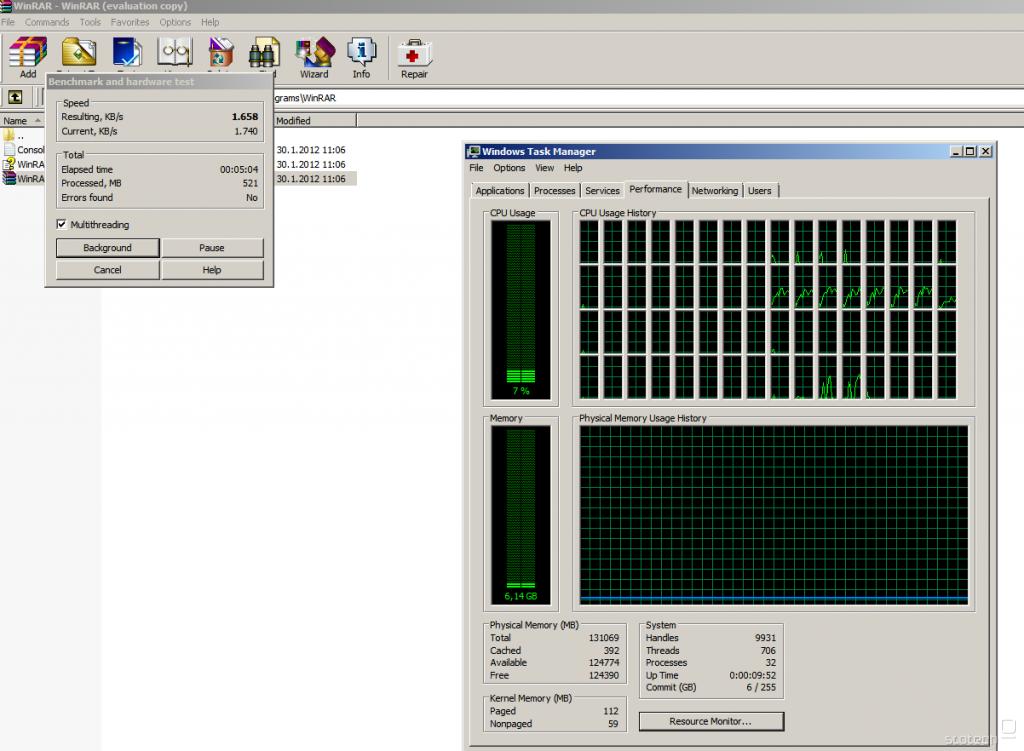Click the Find (binoculars) toolbar icon
This screenshot has width=1024, height=751.
point(264,53)
